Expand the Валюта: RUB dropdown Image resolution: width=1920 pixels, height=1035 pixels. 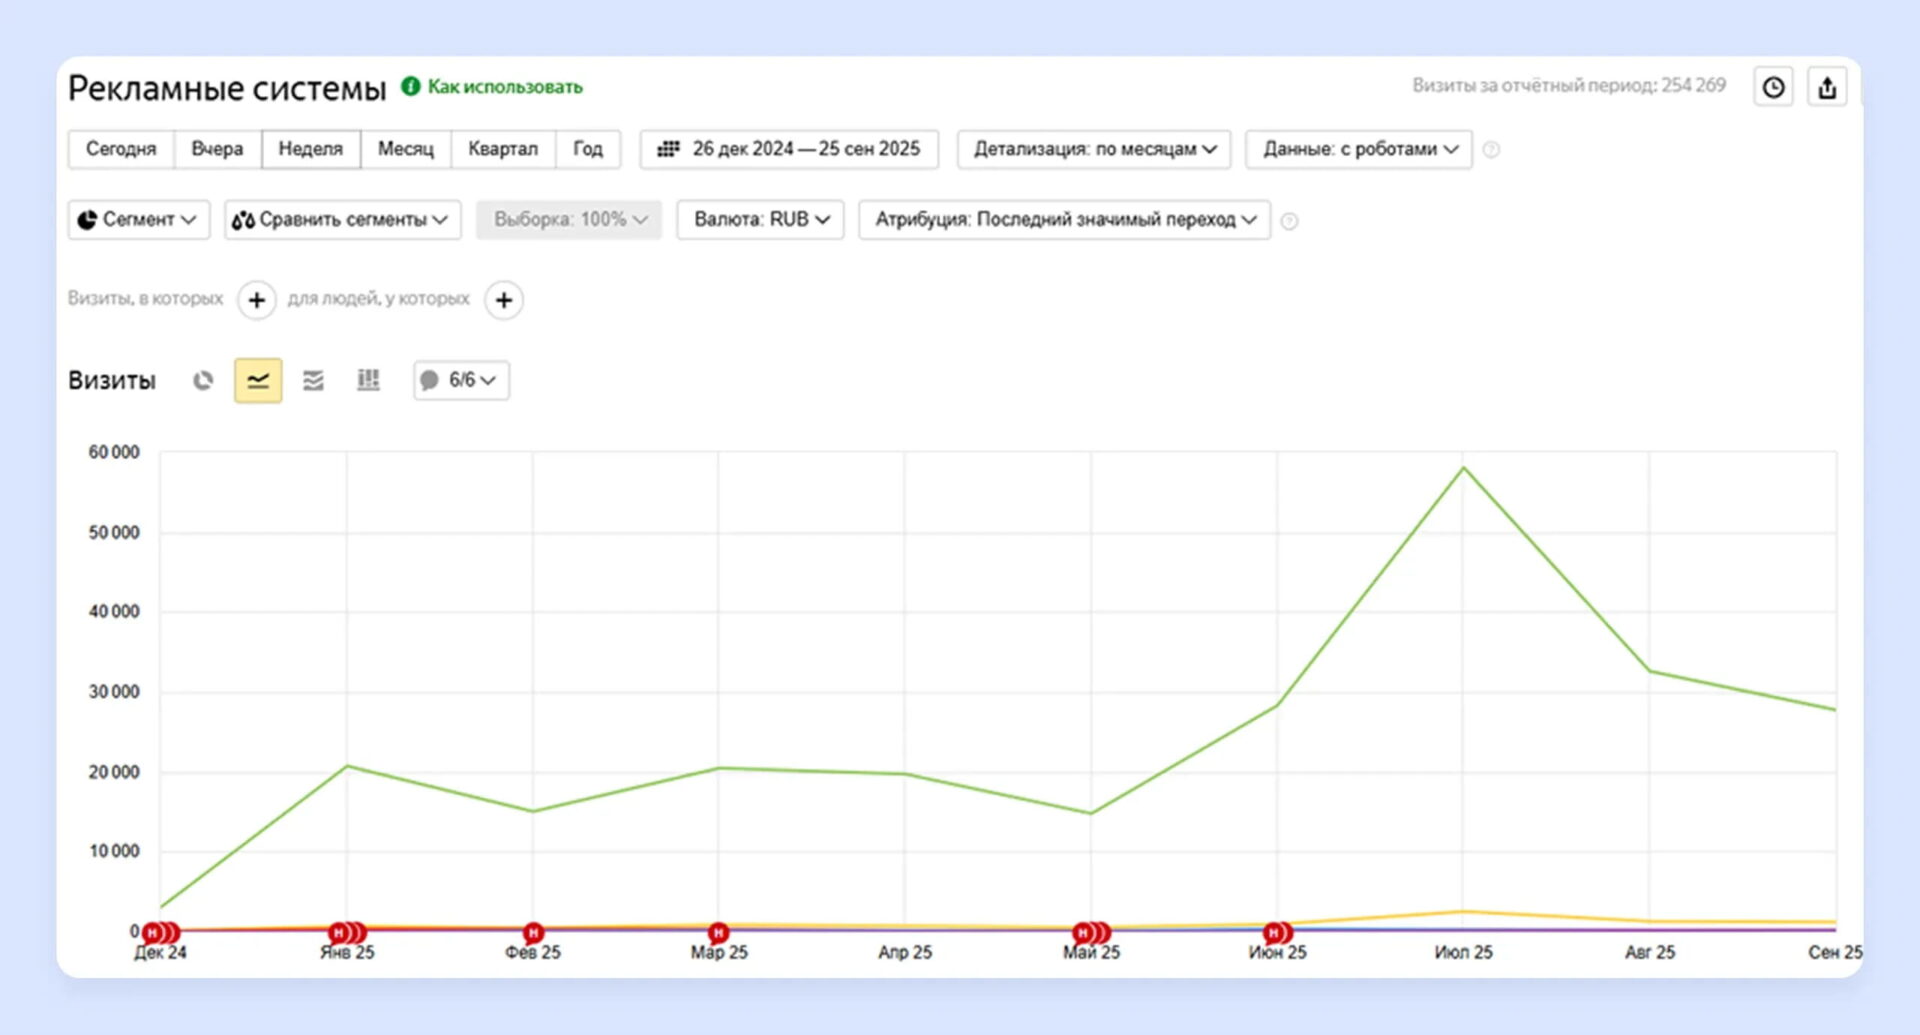click(x=761, y=220)
